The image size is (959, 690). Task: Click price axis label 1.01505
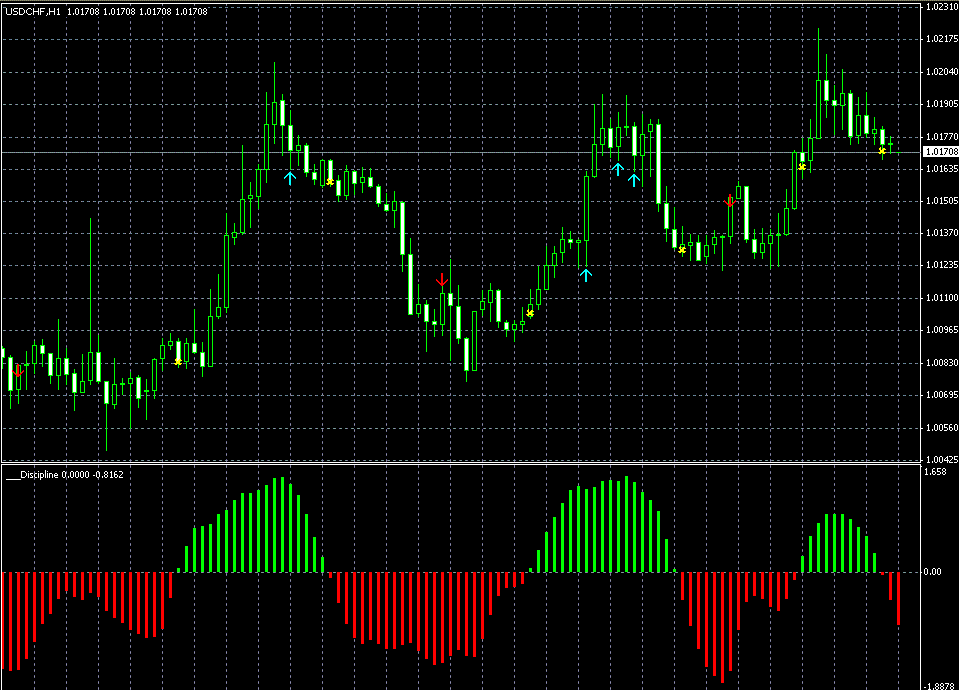pyautogui.click(x=942, y=201)
